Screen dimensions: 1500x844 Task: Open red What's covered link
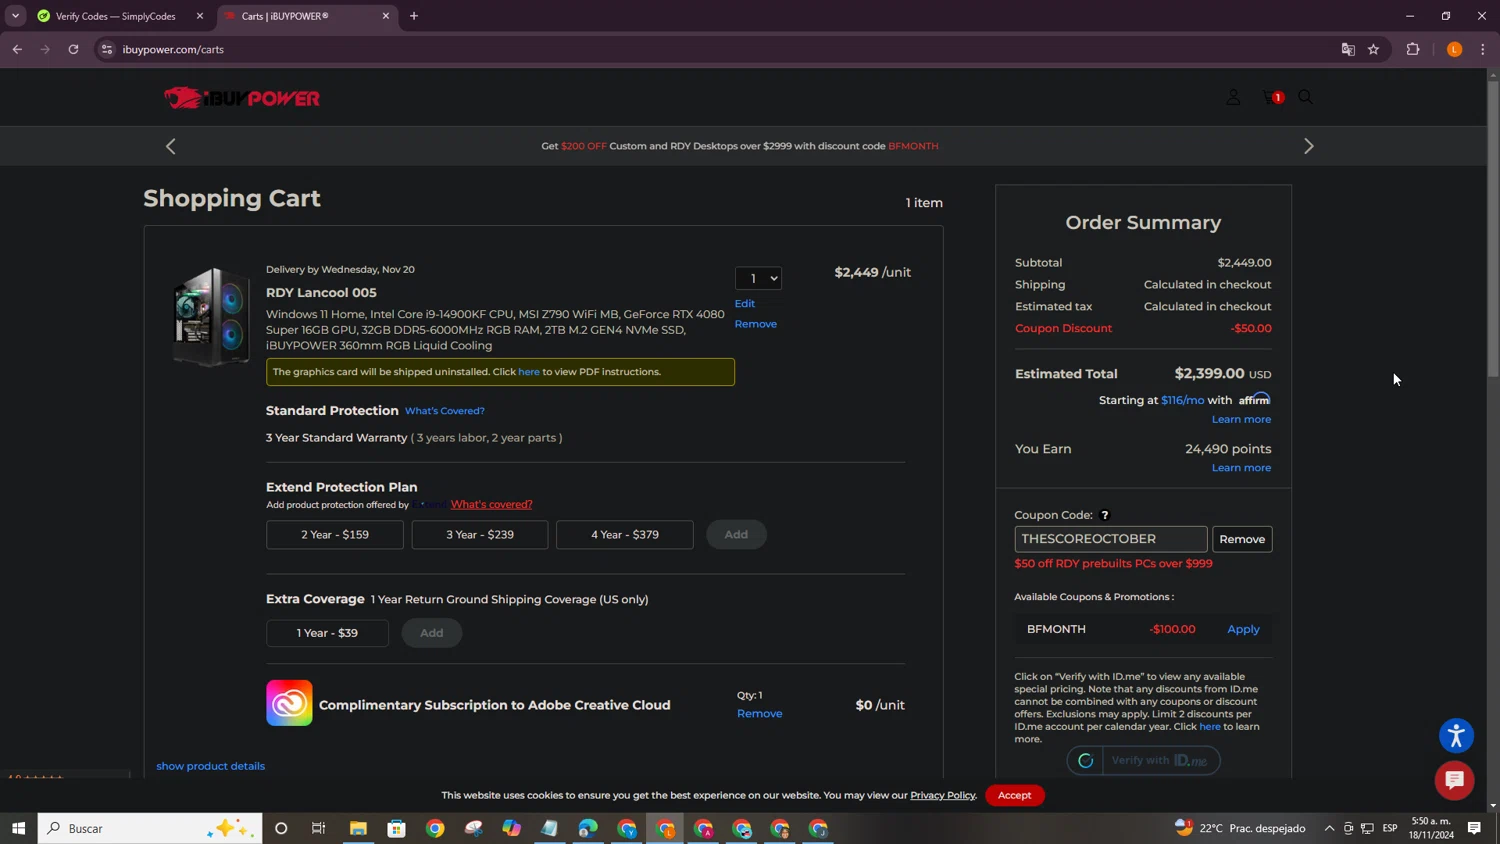(x=491, y=504)
